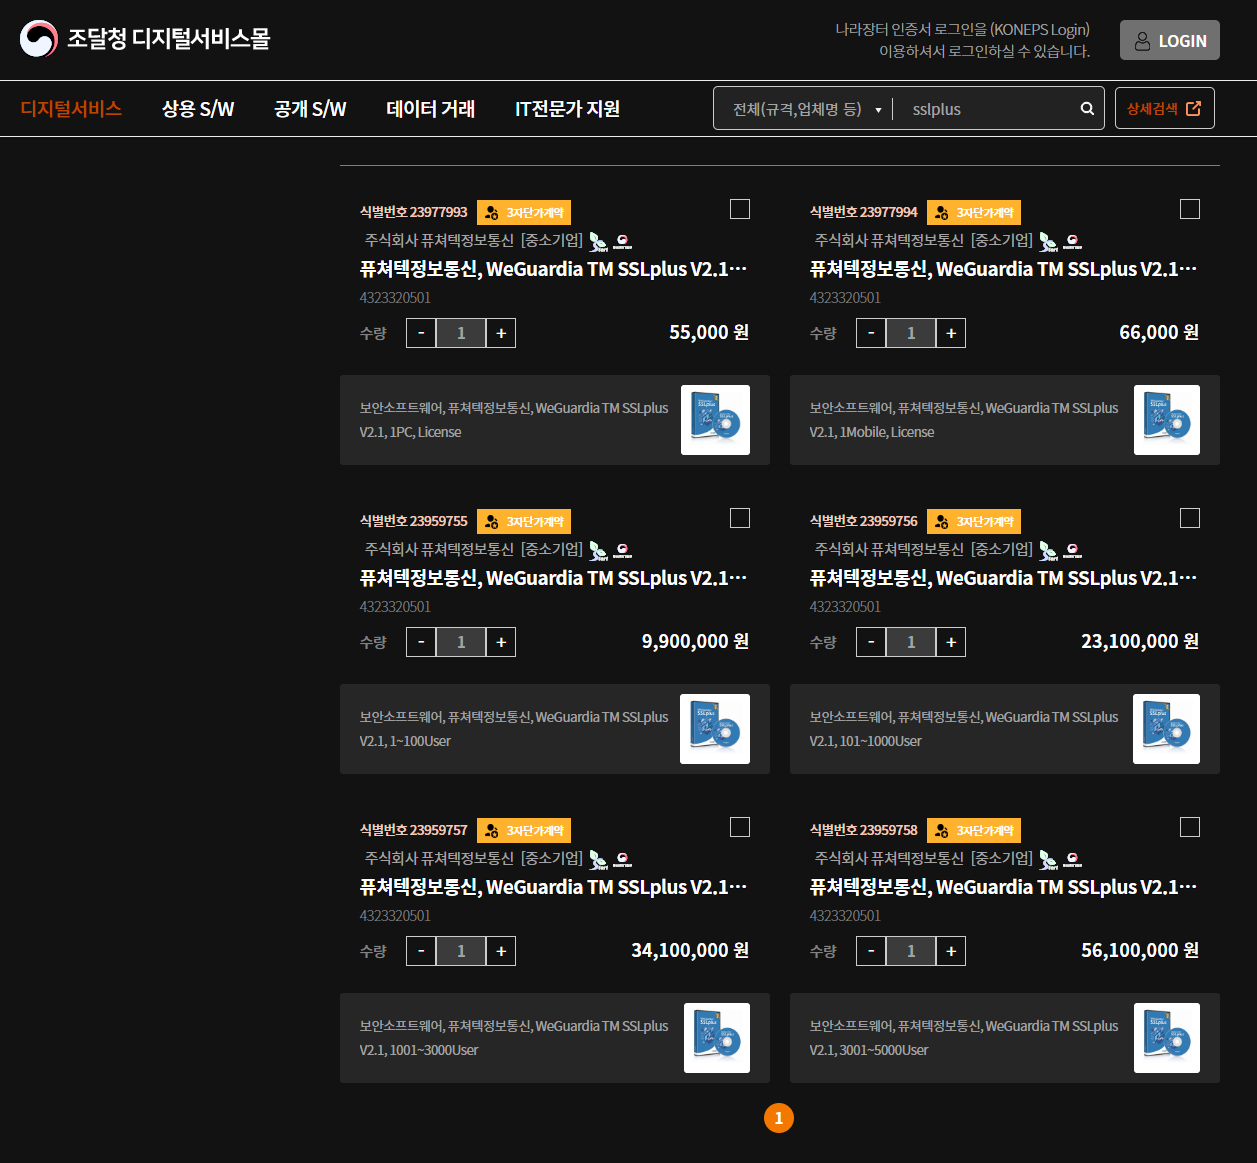1257x1163 pixels.
Task: Click quantity field of the 56,100,000 원 item
Action: 911,951
